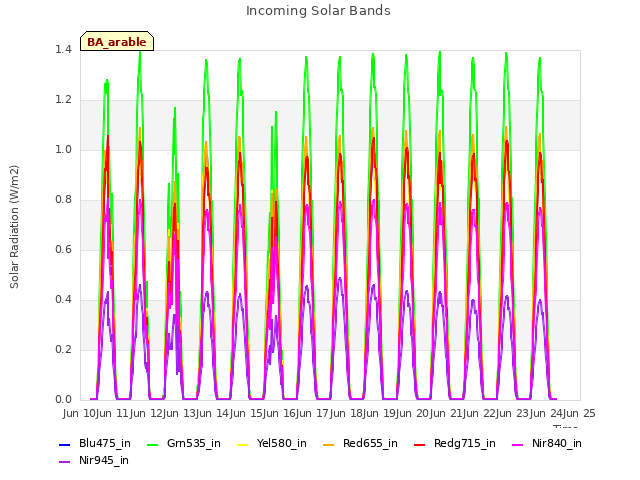This screenshot has width=640, height=480.
Task: Click the Nir840_in legend label
Action: [557, 444]
